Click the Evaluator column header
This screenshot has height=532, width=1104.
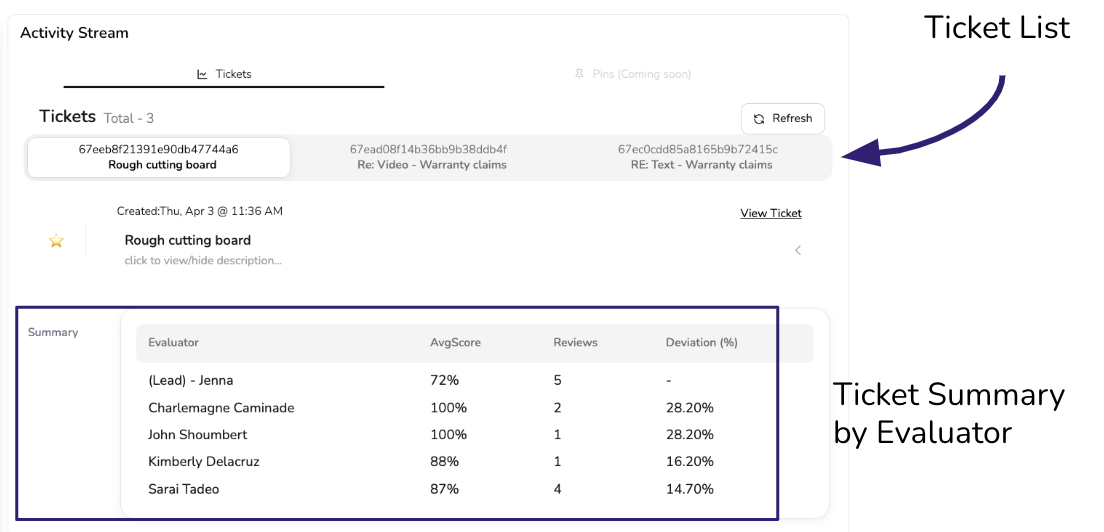coord(173,342)
